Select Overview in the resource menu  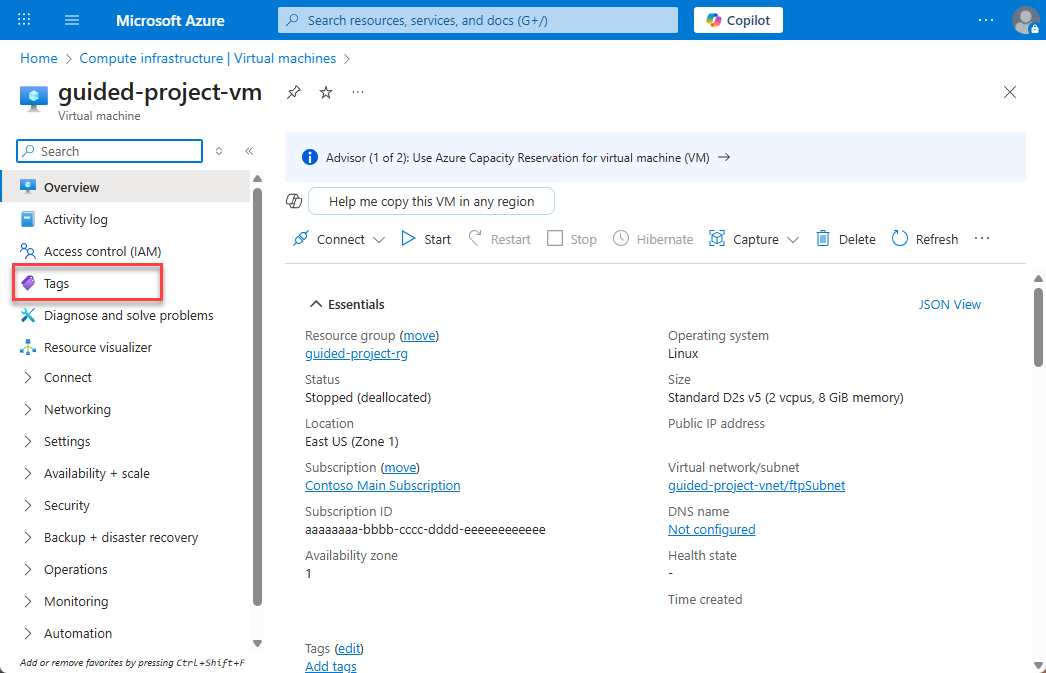coord(125,187)
